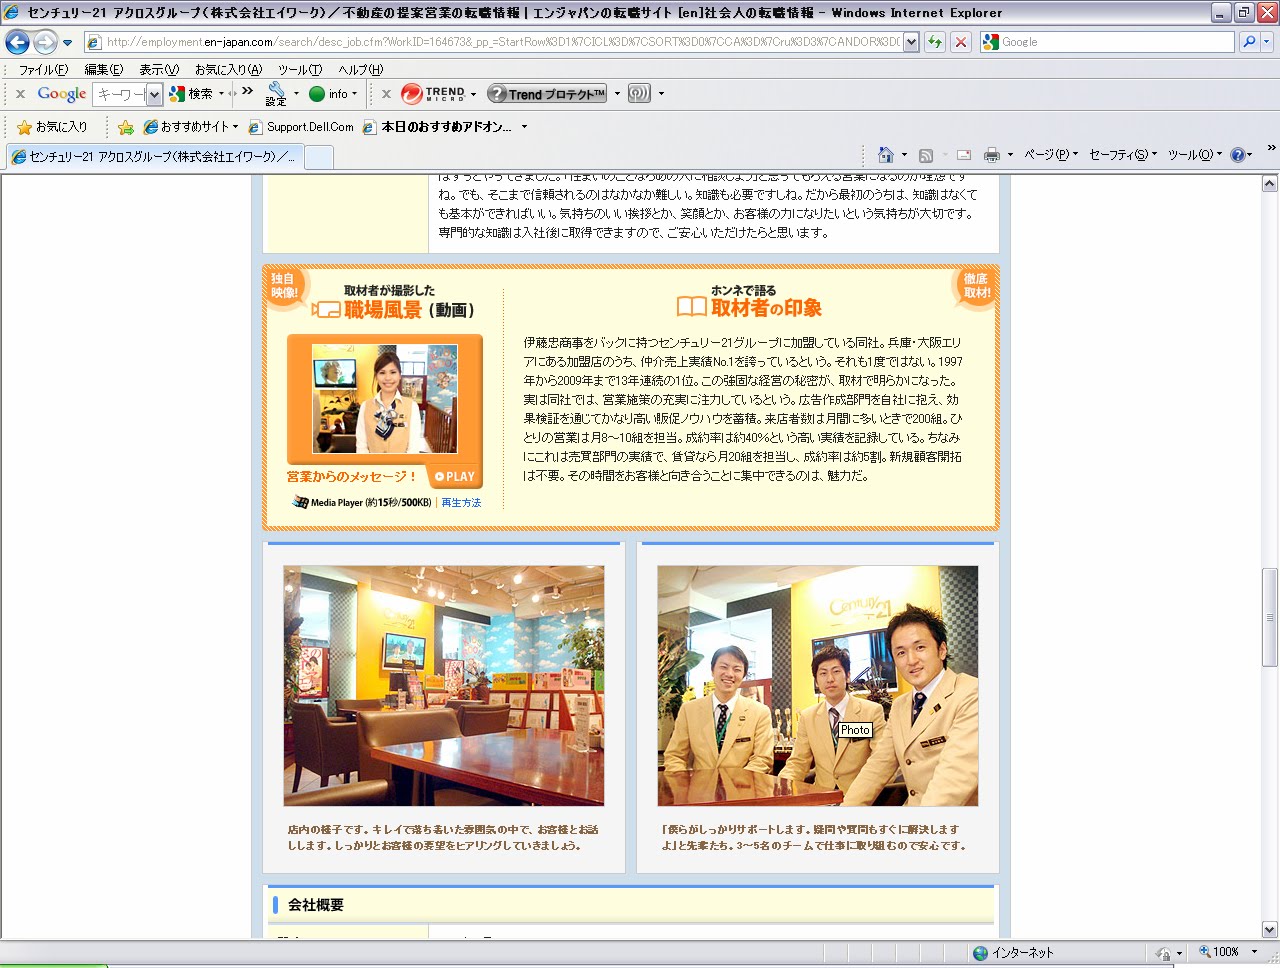1280x968 pixels.
Task: Click the read mail envelope icon
Action: (x=964, y=155)
